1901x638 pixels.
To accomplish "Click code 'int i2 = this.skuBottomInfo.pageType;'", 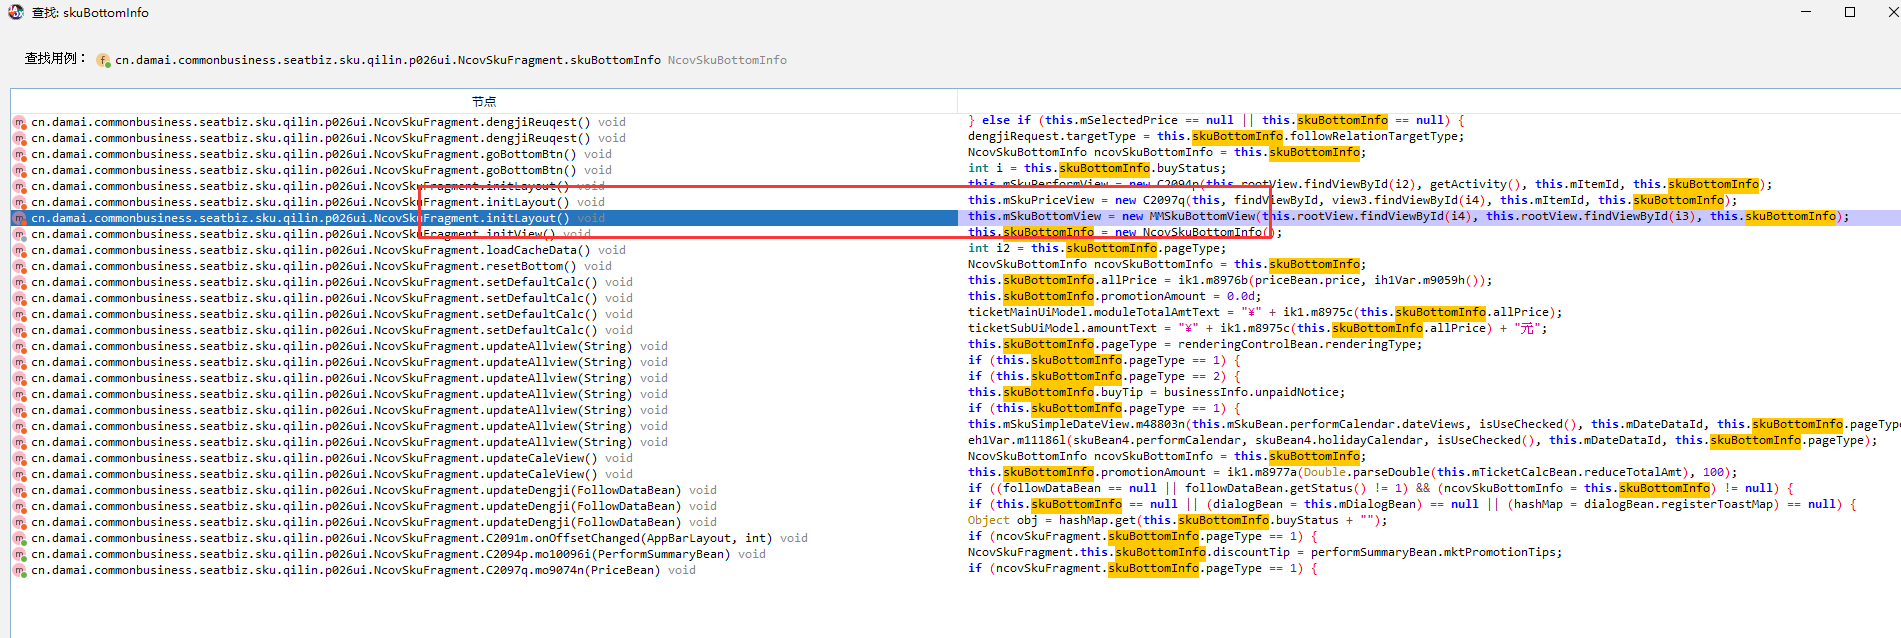I will point(1097,248).
